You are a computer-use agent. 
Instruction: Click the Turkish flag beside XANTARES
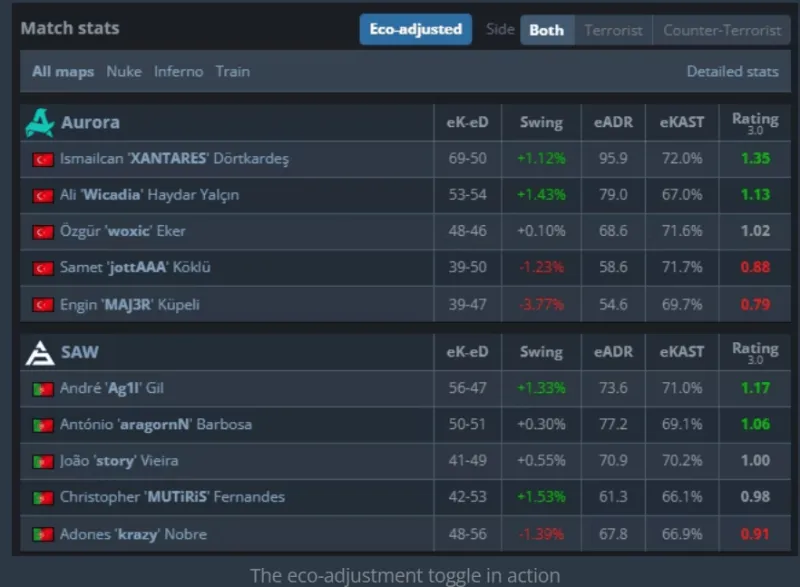(x=42, y=159)
